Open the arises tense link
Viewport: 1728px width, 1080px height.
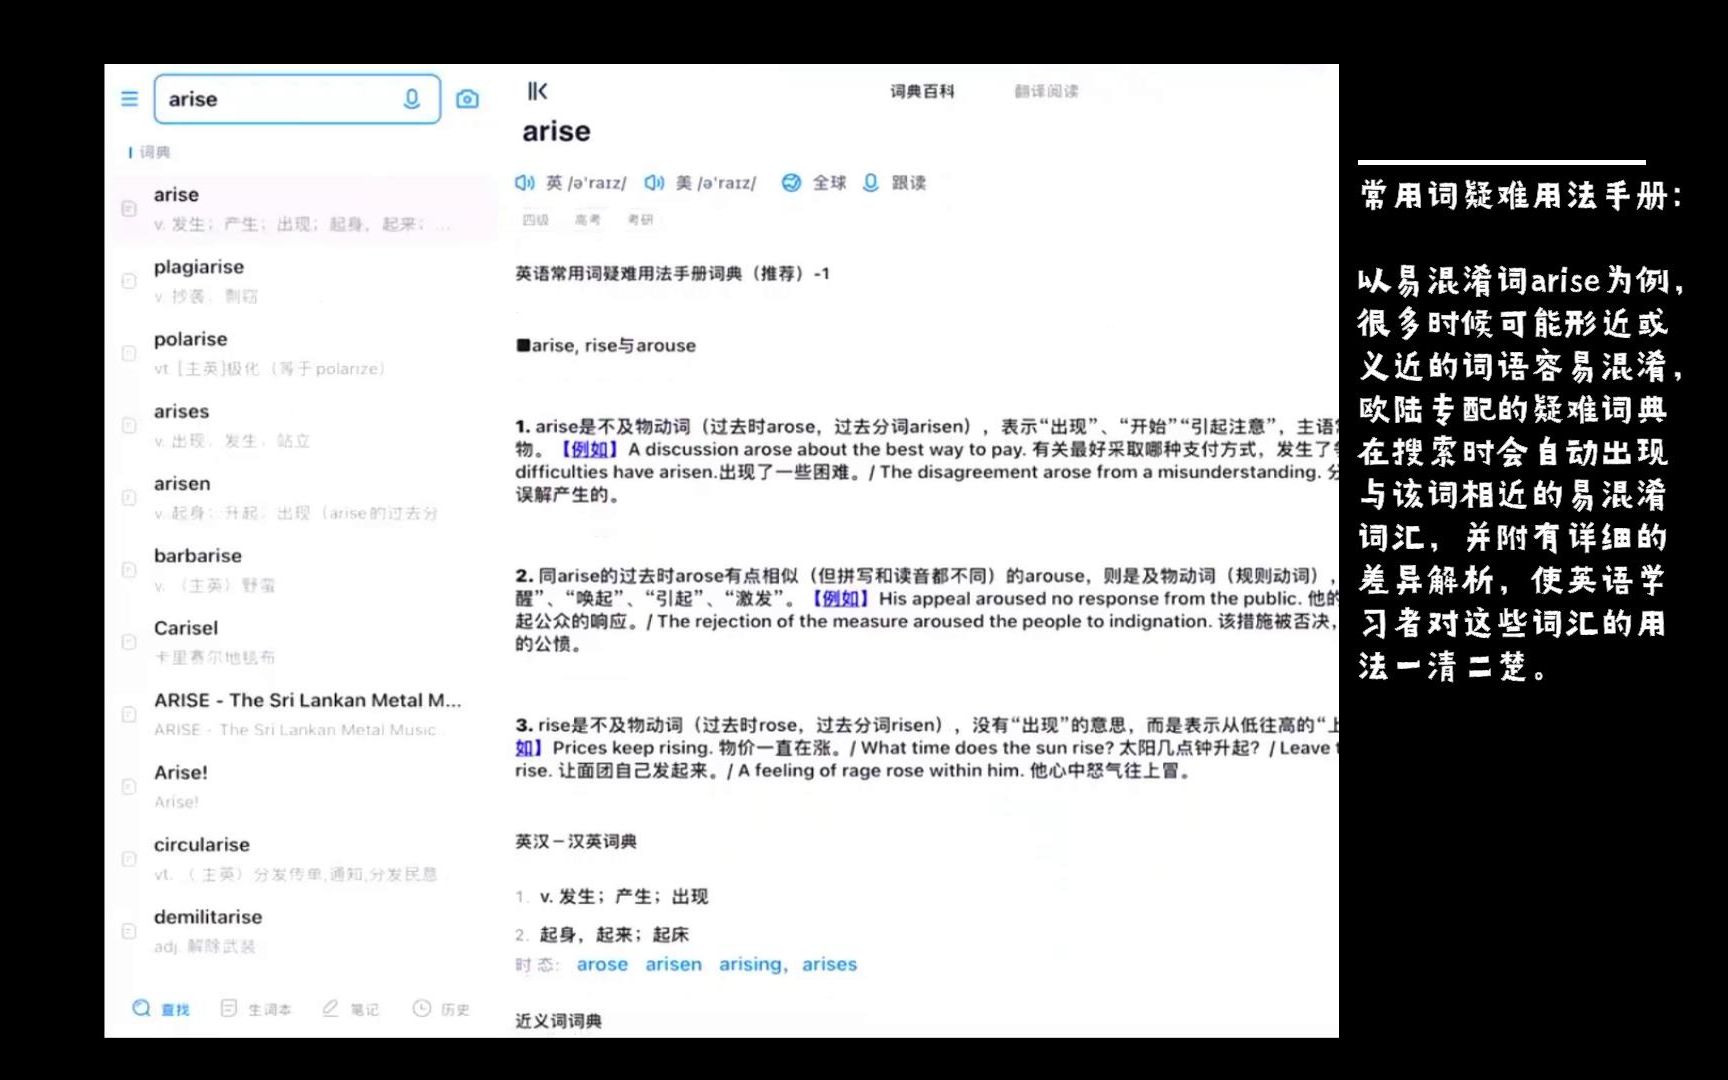(x=829, y=964)
